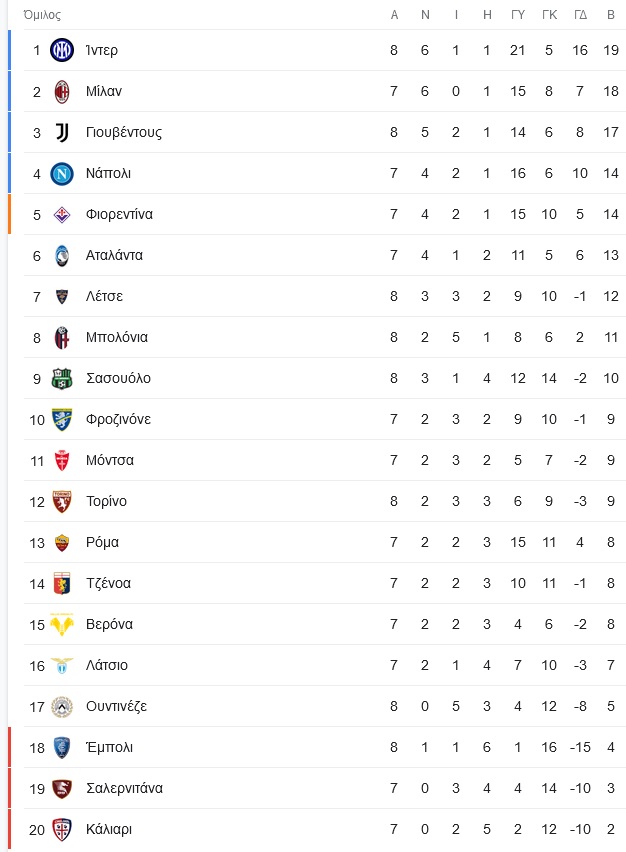Click the Sassuolo green crest icon
Viewport: 626px width, 852px height.
[x=62, y=378]
